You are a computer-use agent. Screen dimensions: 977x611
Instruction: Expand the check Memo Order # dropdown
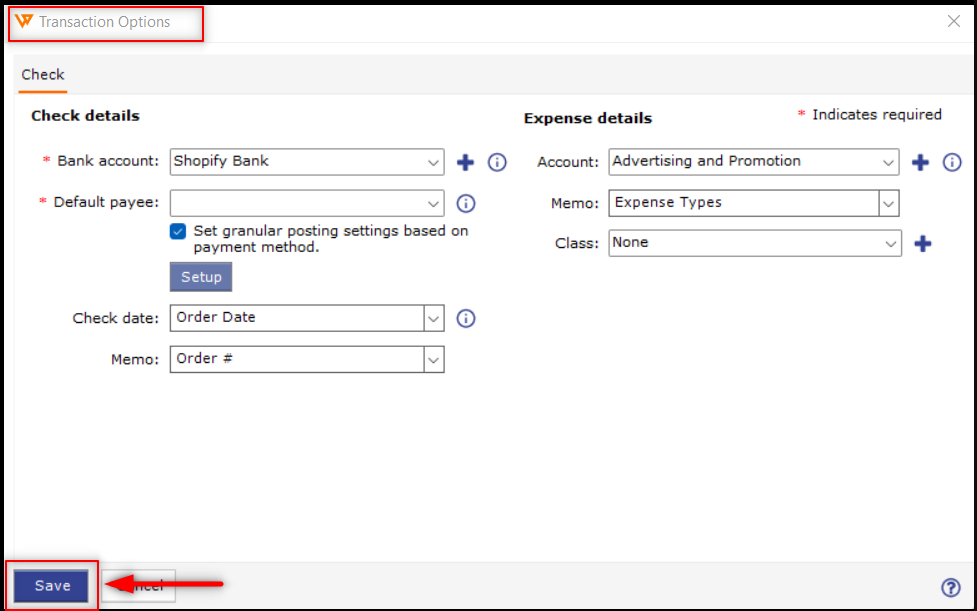[433, 359]
